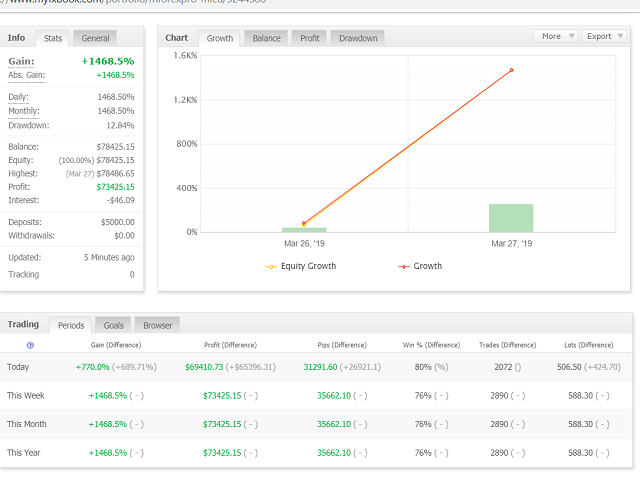Click the Gain label in the Info panel

pos(21,61)
